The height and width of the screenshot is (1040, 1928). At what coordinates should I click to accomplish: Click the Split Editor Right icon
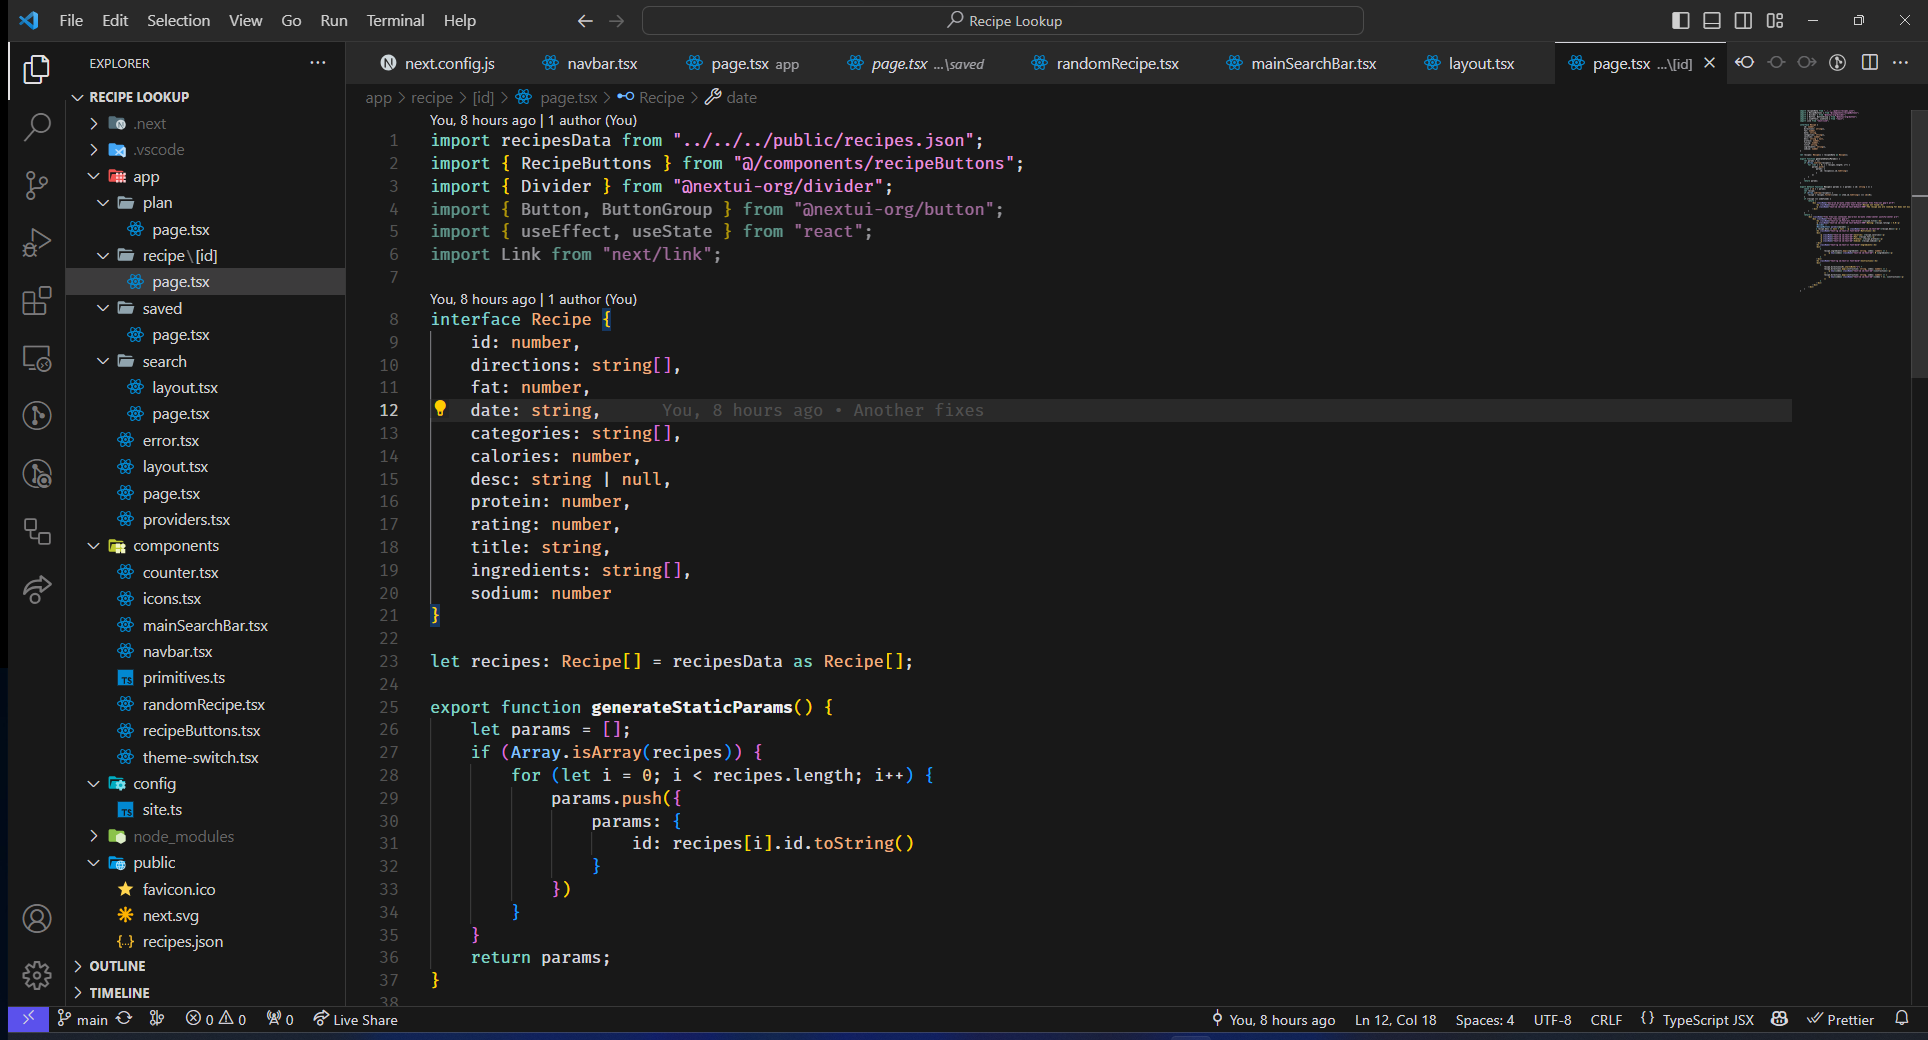coord(1869,63)
